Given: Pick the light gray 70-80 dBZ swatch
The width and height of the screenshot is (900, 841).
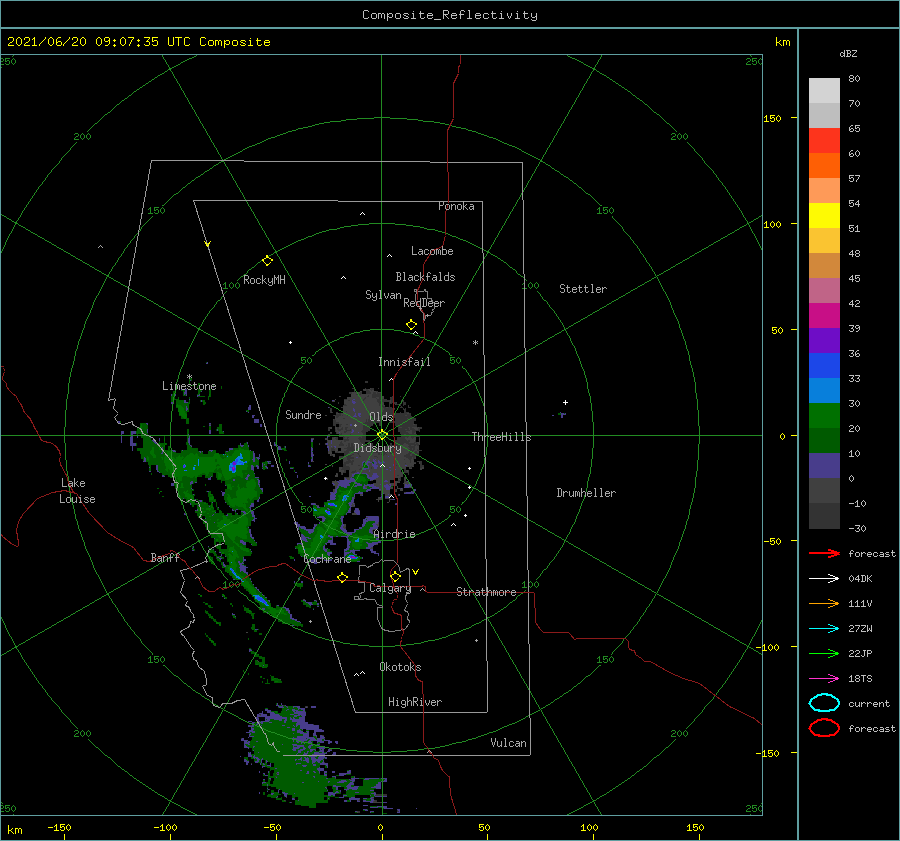Looking at the screenshot, I should [824, 91].
